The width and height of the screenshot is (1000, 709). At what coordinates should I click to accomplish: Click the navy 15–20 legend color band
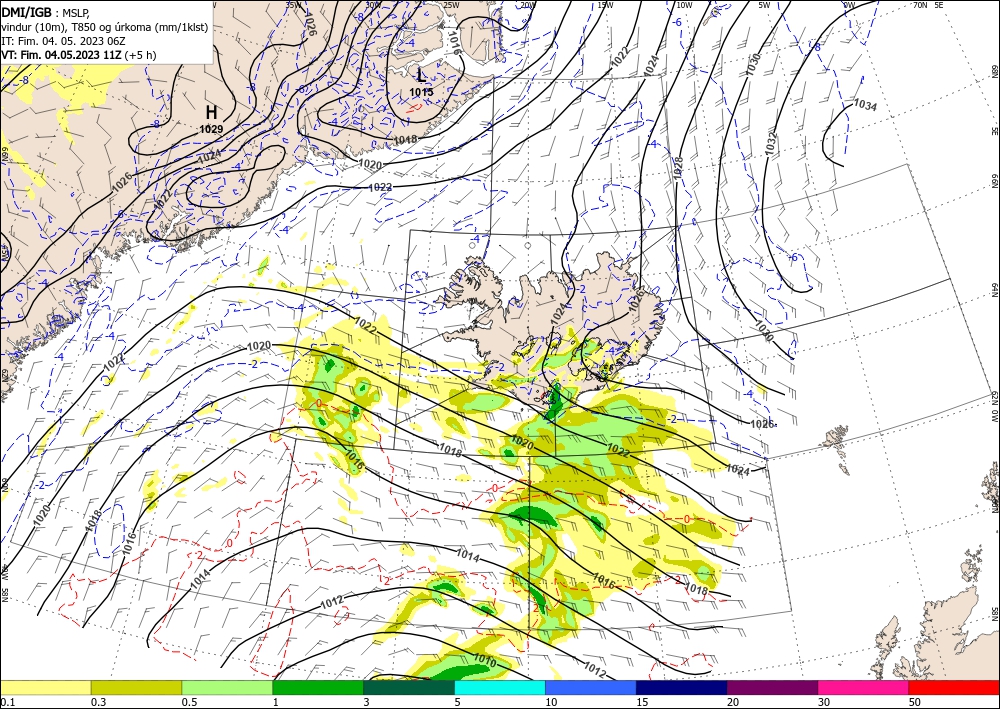pos(682,687)
